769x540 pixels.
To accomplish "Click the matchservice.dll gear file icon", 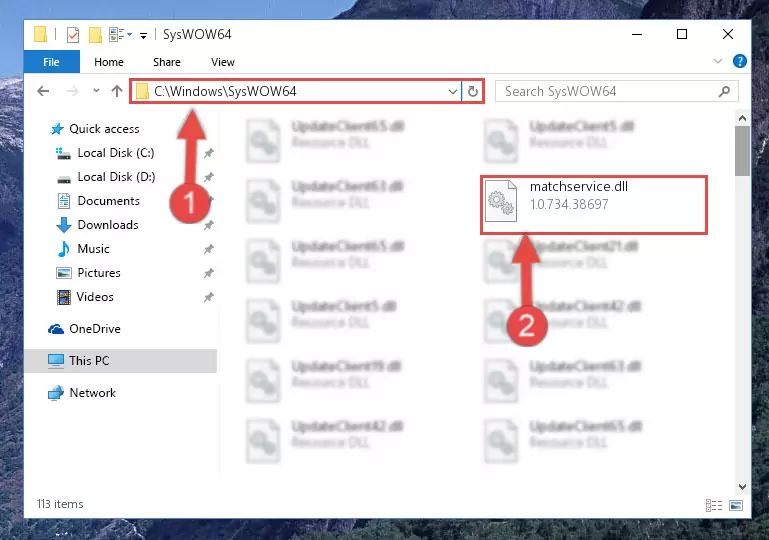I will [x=501, y=201].
